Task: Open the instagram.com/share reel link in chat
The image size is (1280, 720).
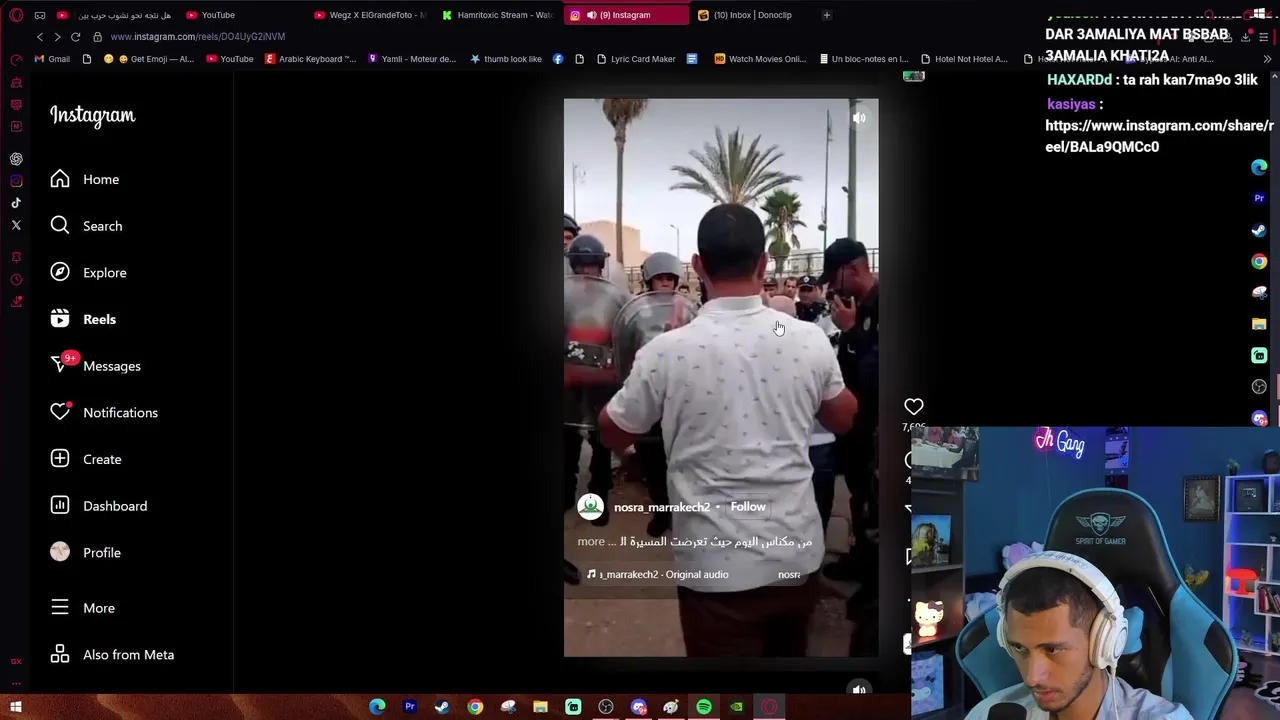Action: point(1160,136)
